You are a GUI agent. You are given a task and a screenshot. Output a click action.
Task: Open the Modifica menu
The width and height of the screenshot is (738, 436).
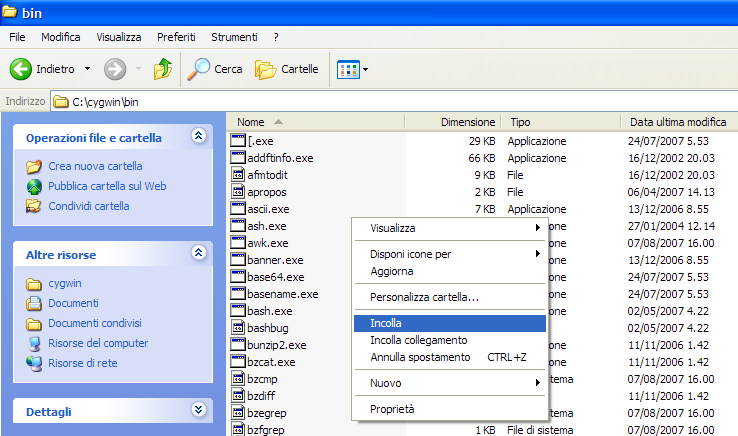[61, 37]
